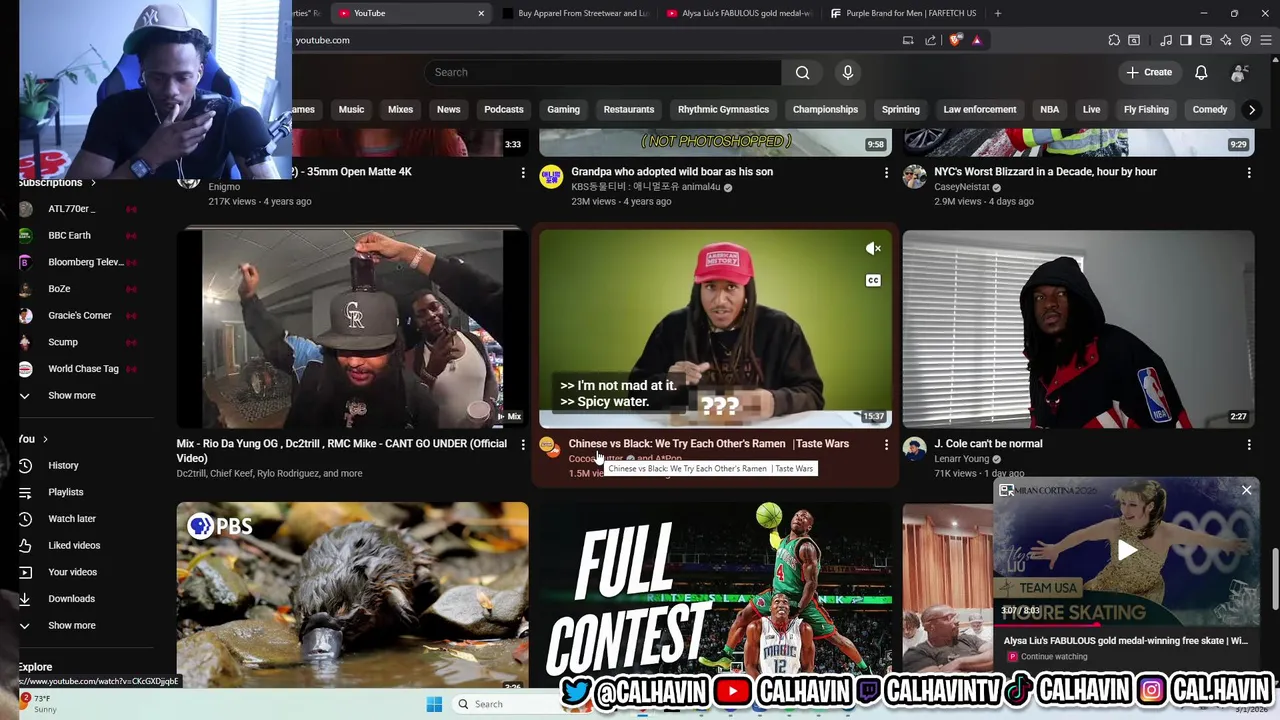This screenshot has width=1280, height=720.
Task: Open browser extensions puzzle icon
Action: 1114,40
